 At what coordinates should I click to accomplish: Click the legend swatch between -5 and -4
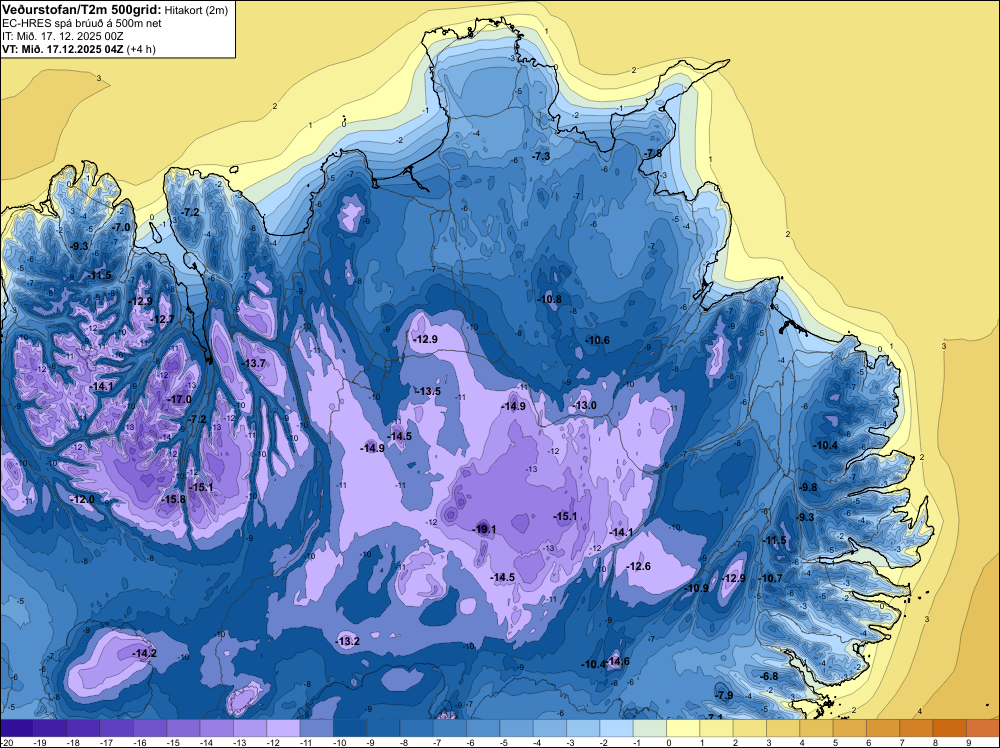pyautogui.click(x=517, y=728)
